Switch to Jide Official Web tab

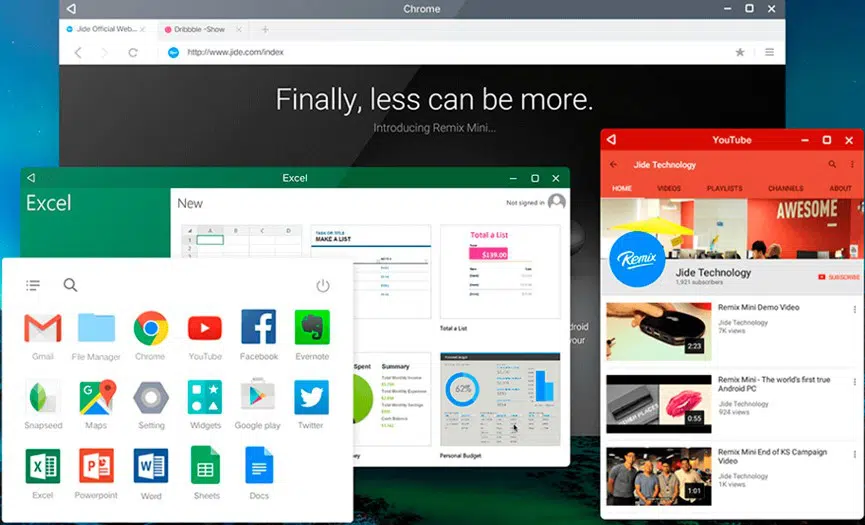tap(106, 29)
